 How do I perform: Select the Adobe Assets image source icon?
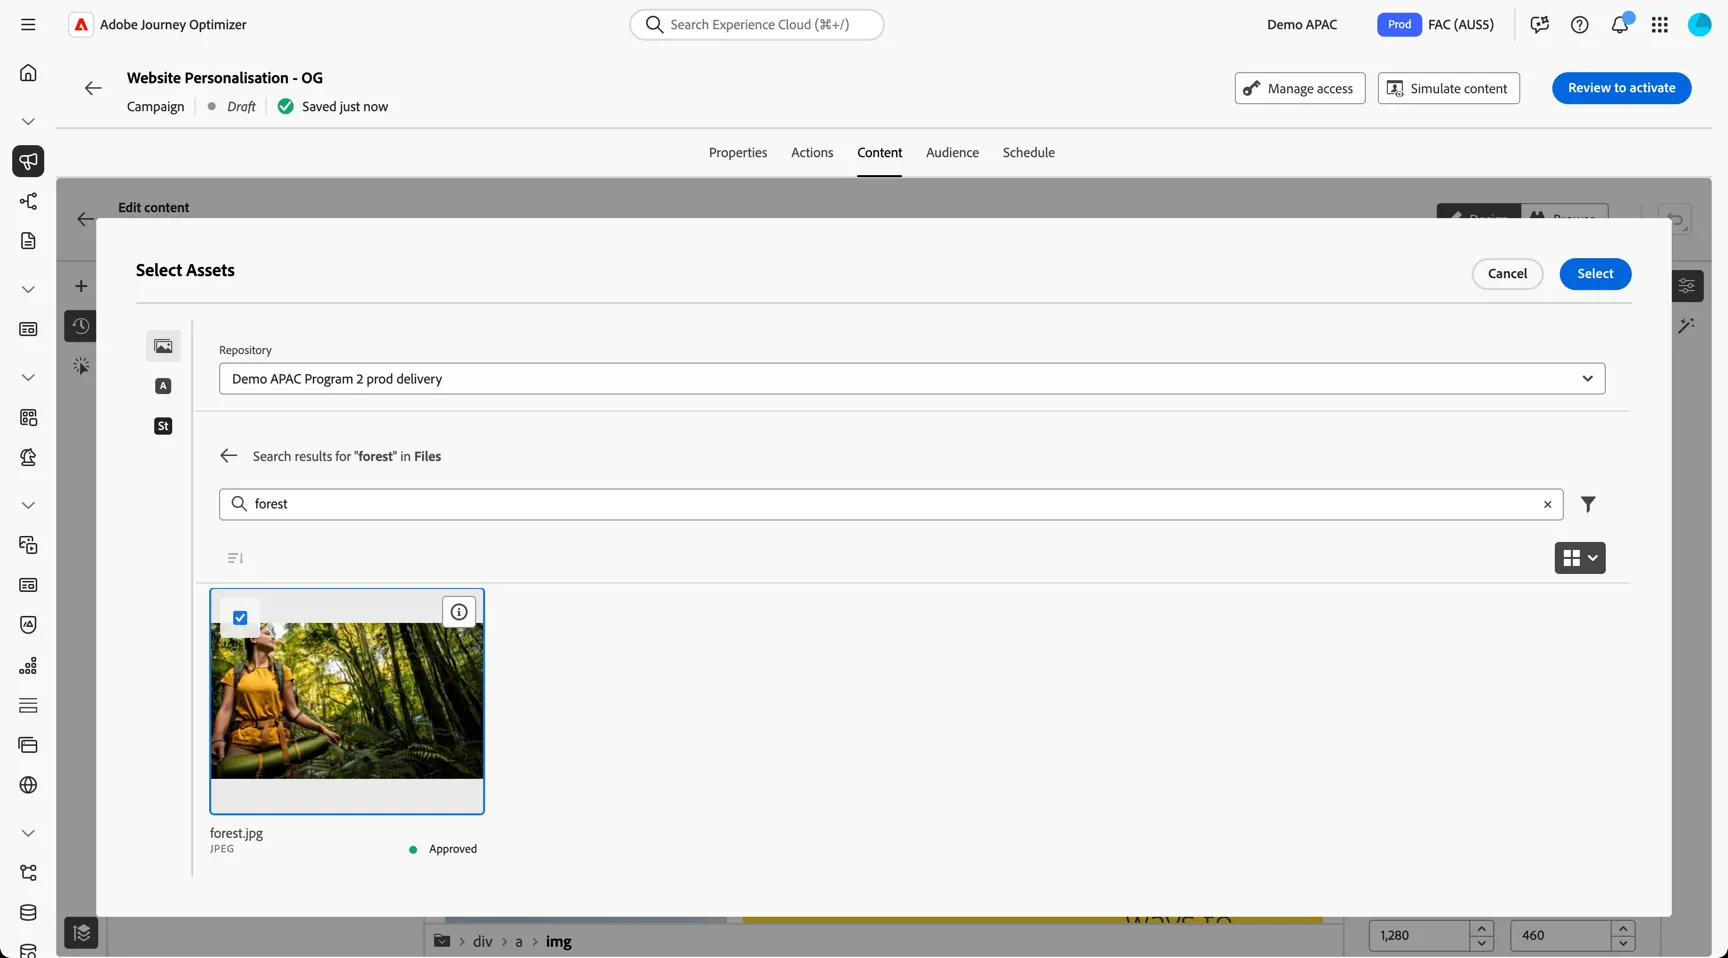163,346
